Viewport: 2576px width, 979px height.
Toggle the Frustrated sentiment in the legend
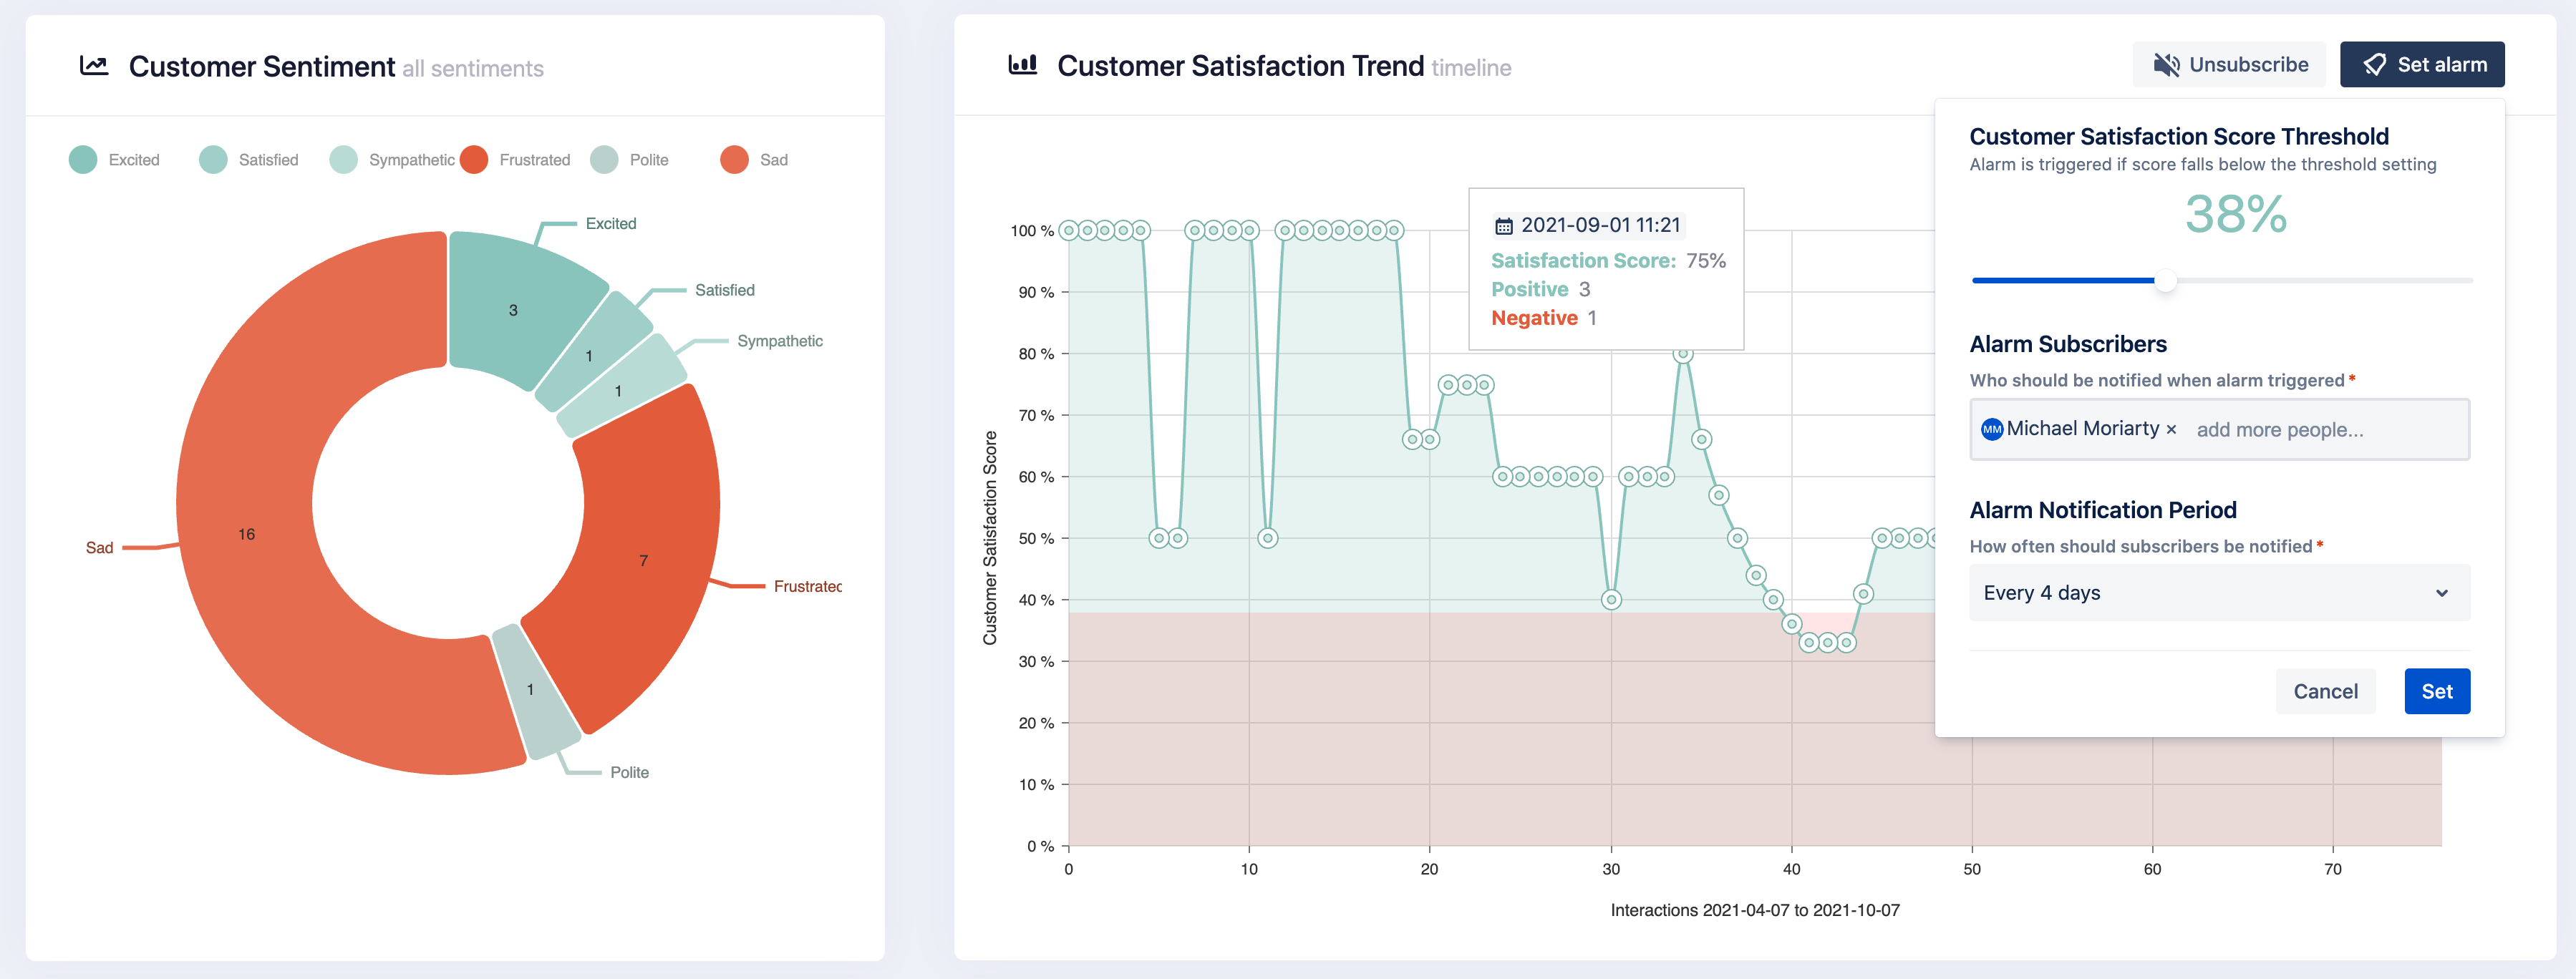pyautogui.click(x=516, y=159)
